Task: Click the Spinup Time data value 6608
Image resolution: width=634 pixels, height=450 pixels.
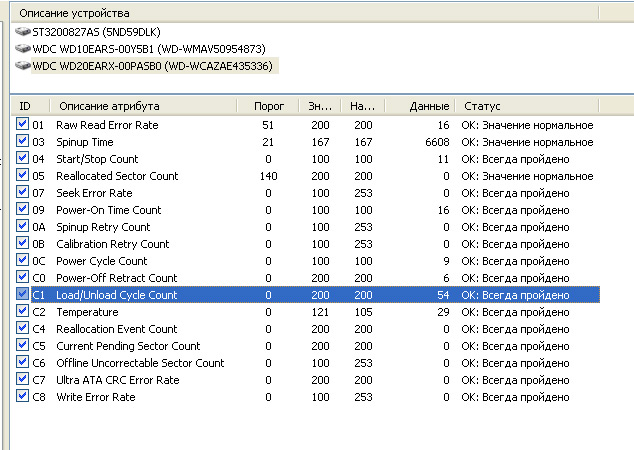Action: (437, 142)
